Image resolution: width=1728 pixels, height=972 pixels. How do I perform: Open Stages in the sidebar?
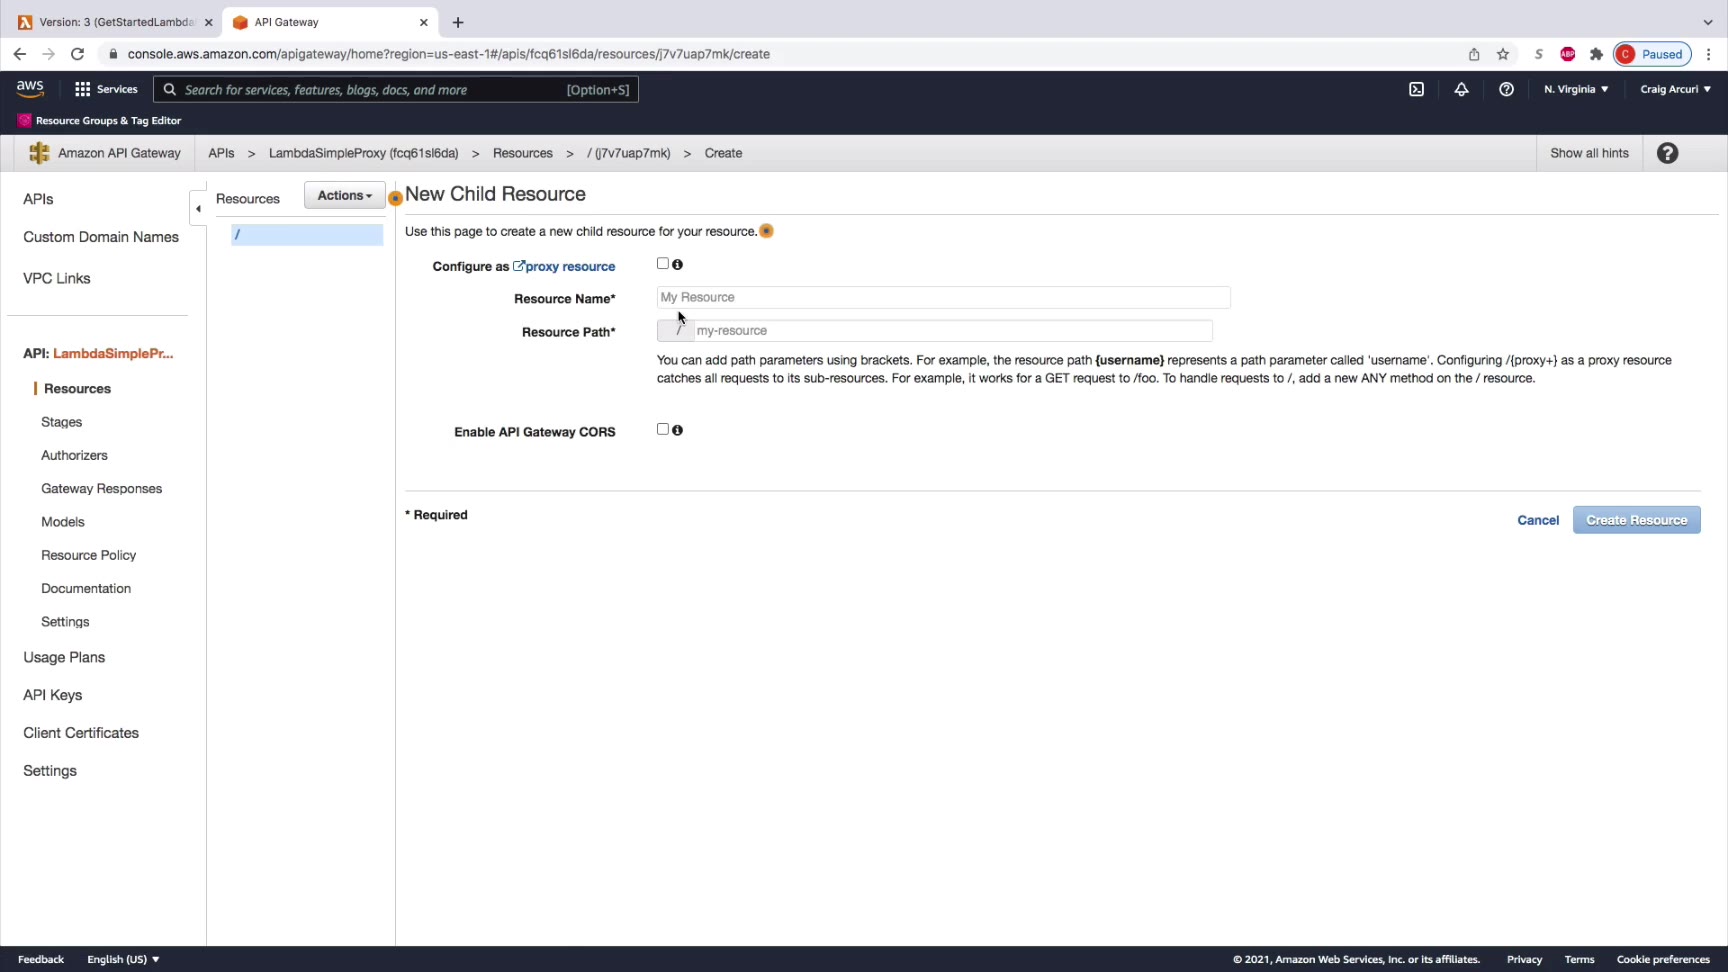[x=61, y=422]
